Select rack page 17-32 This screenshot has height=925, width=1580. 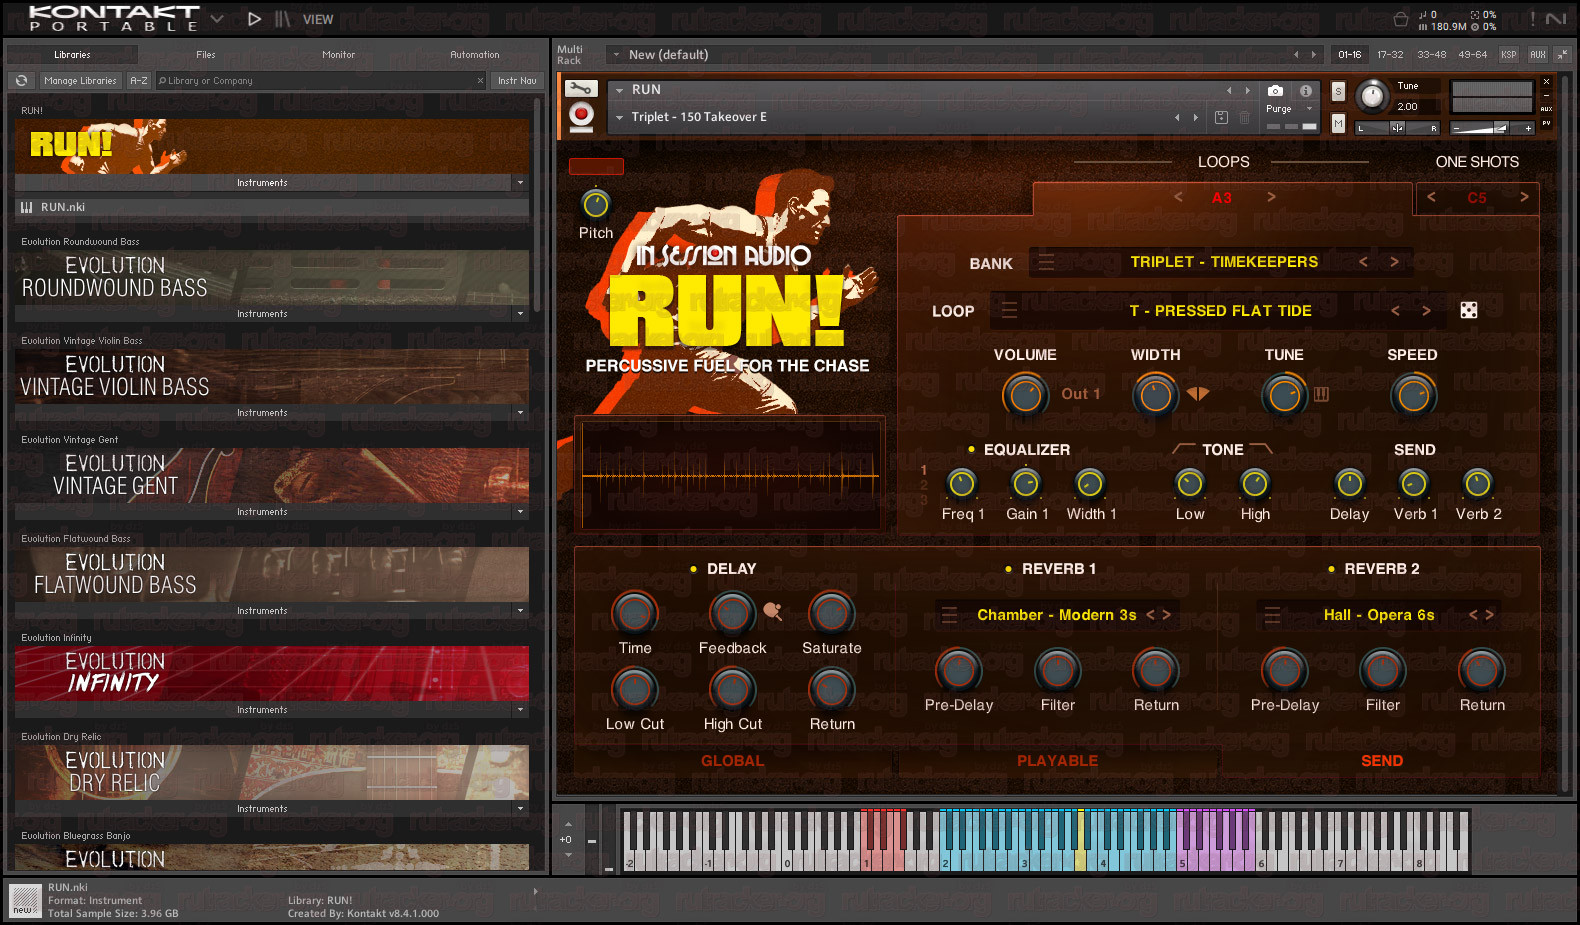pyautogui.click(x=1390, y=54)
